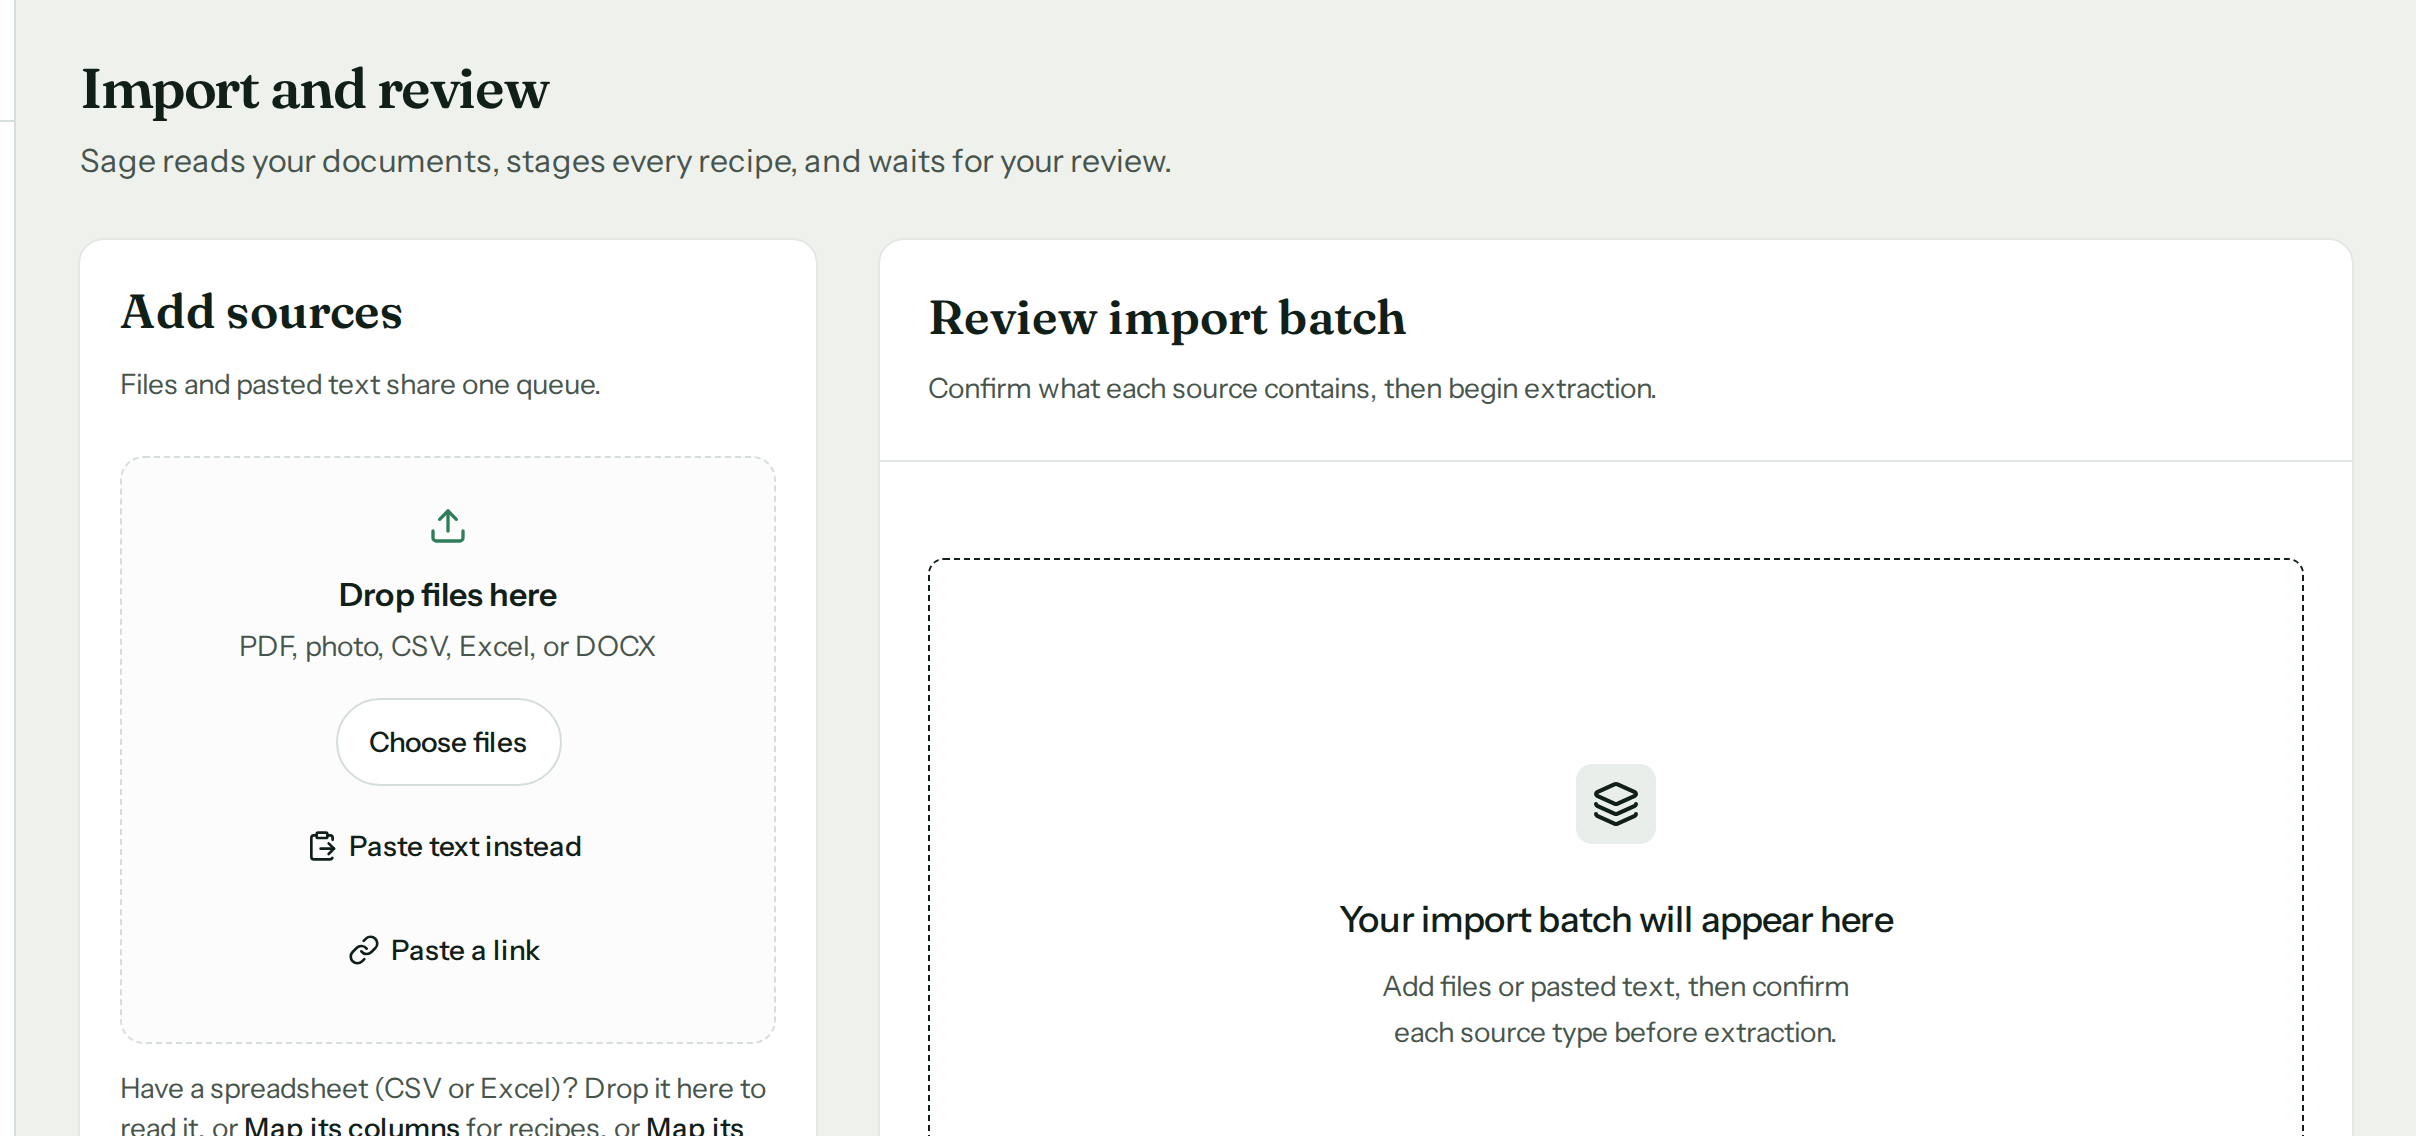The height and width of the screenshot is (1136, 2416).
Task: Click 'Confirm what each source contains' description
Action: [x=1292, y=389]
